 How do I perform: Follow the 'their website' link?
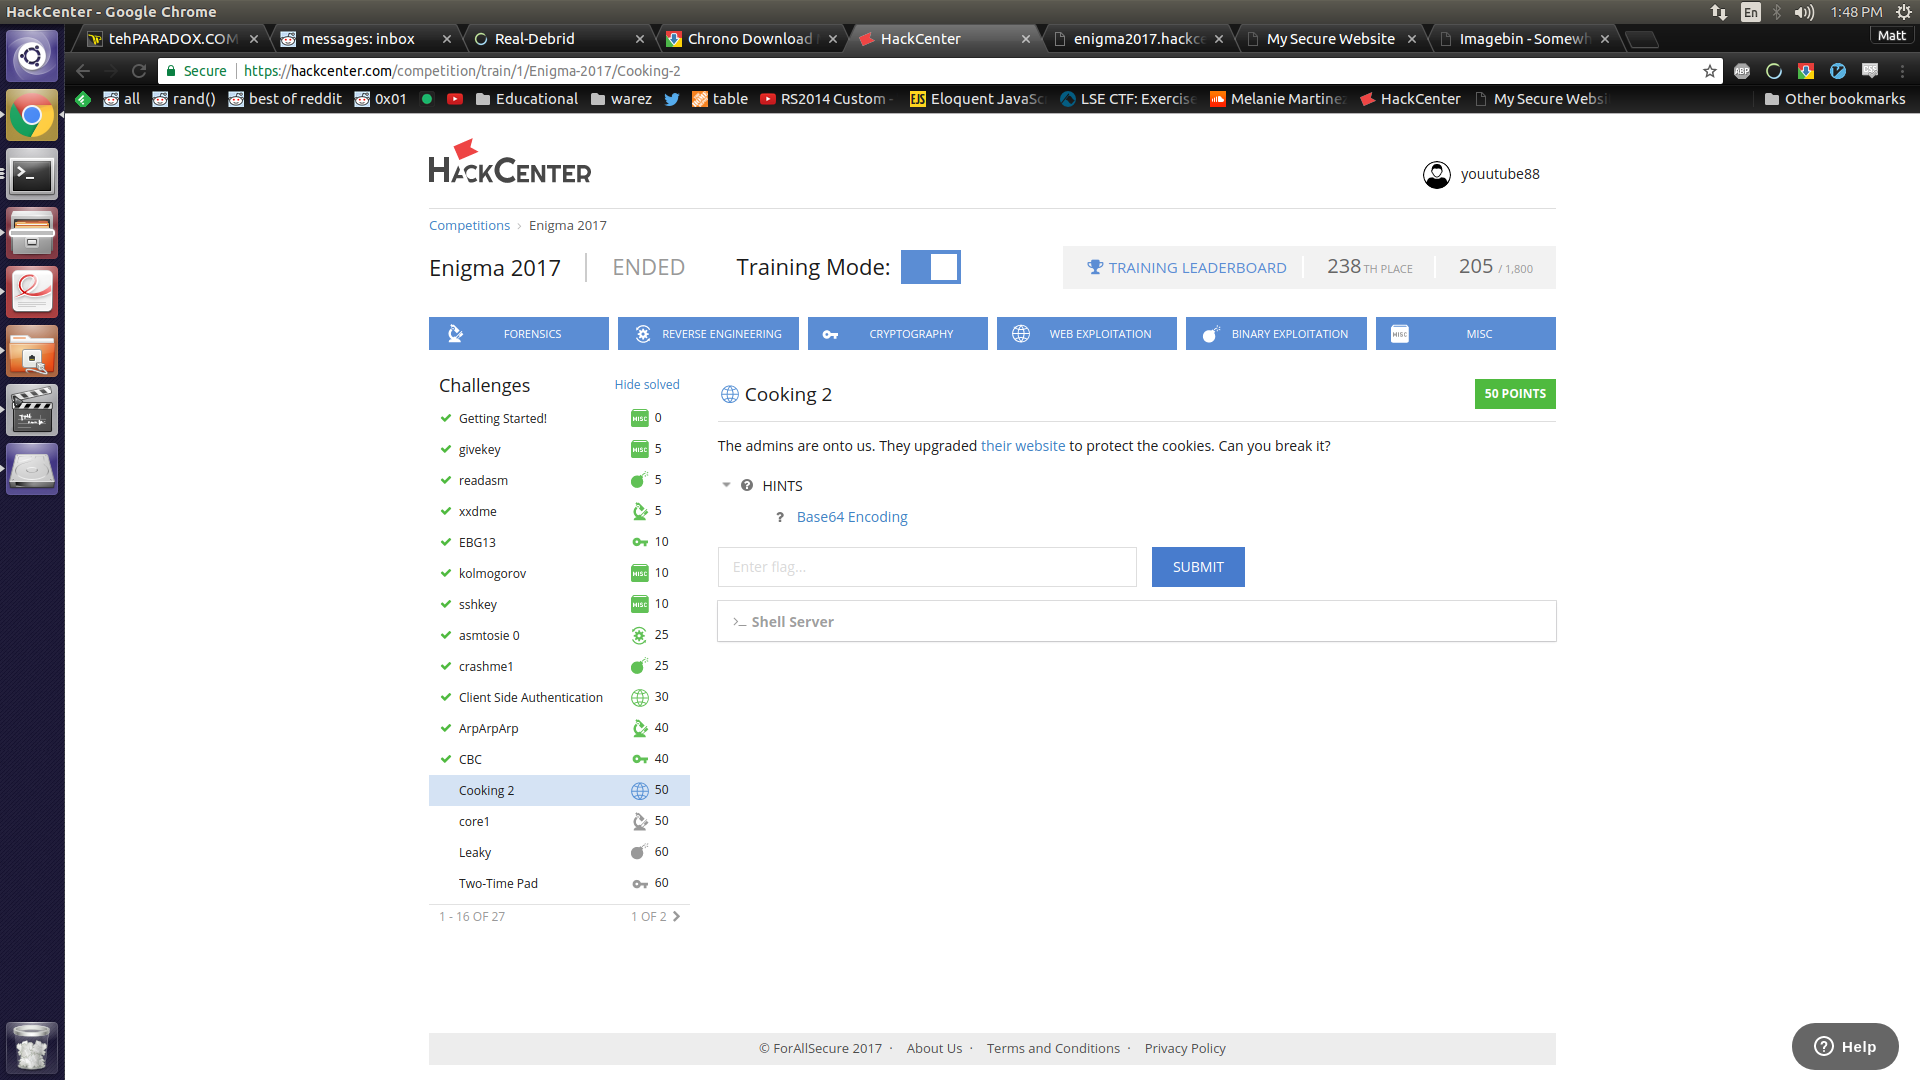click(x=1023, y=446)
